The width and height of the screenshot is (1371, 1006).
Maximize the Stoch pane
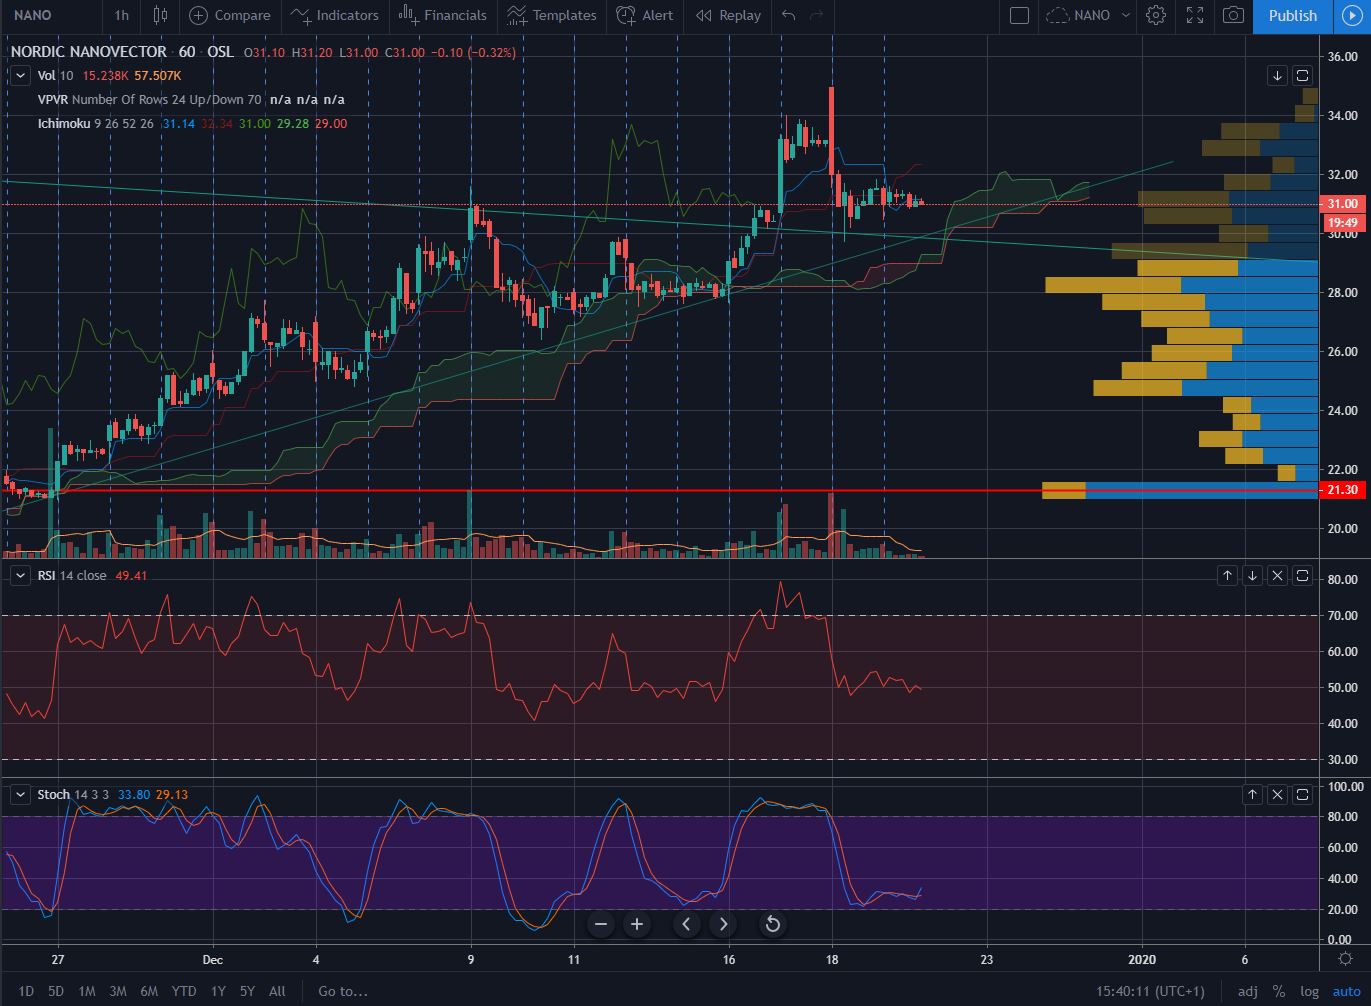pos(1302,794)
